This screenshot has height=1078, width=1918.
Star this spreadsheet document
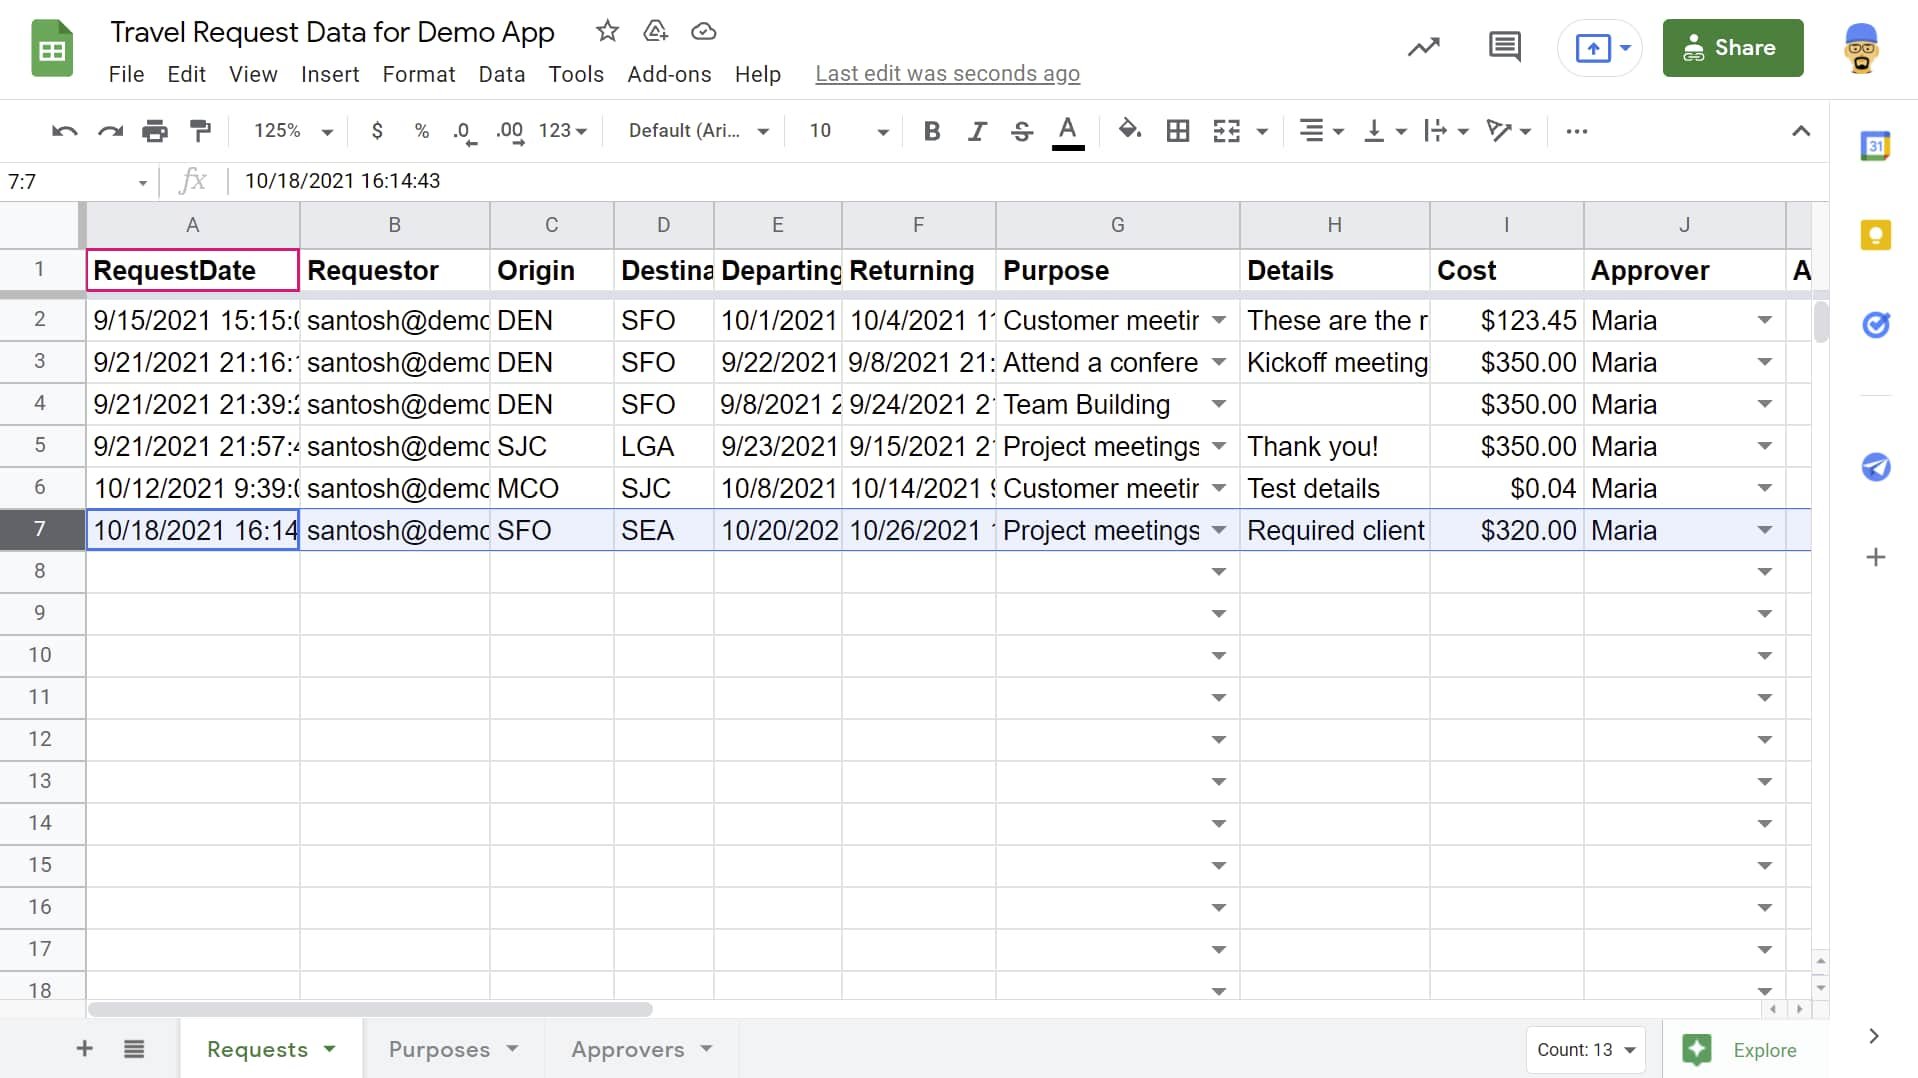point(607,31)
